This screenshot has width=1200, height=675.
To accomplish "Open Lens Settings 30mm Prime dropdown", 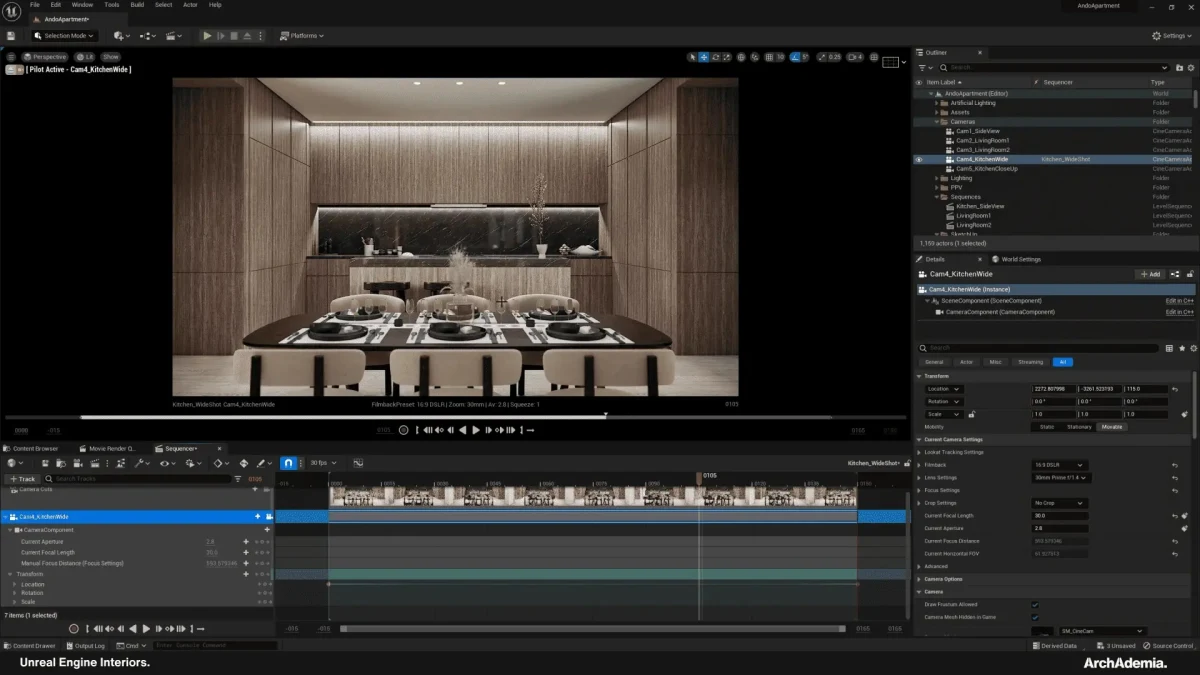I will 1061,478.
